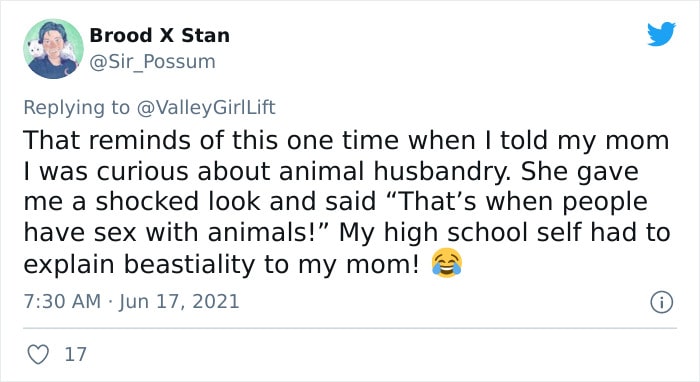Open the @ValleyGirlLift mention link
This screenshot has height=382, width=700.
[x=206, y=108]
